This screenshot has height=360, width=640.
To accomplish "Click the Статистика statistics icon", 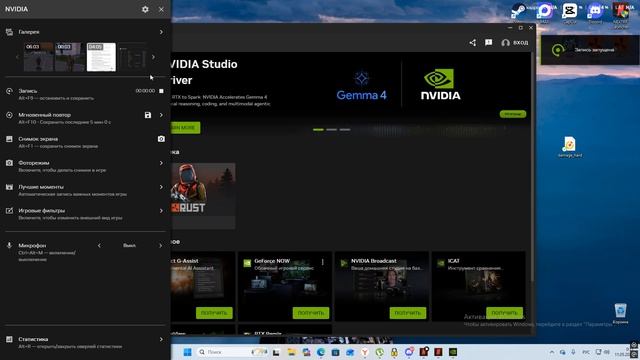I will tap(9, 339).
